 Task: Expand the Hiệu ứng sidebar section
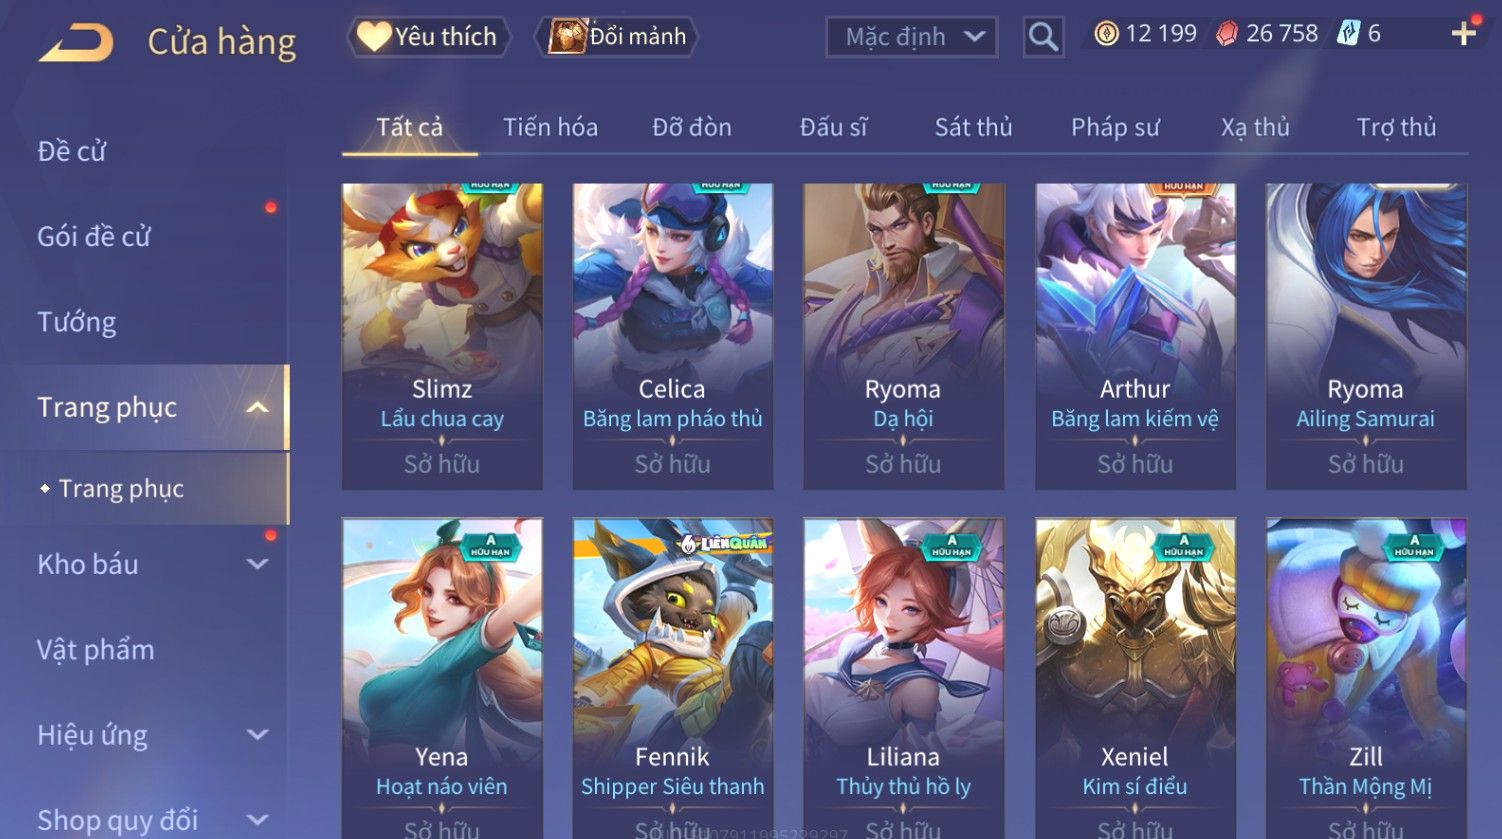[x=257, y=736]
